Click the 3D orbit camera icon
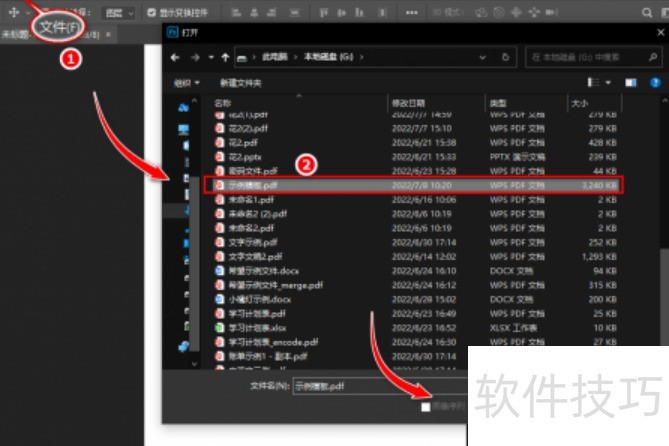The height and width of the screenshot is (446, 669). (x=481, y=13)
